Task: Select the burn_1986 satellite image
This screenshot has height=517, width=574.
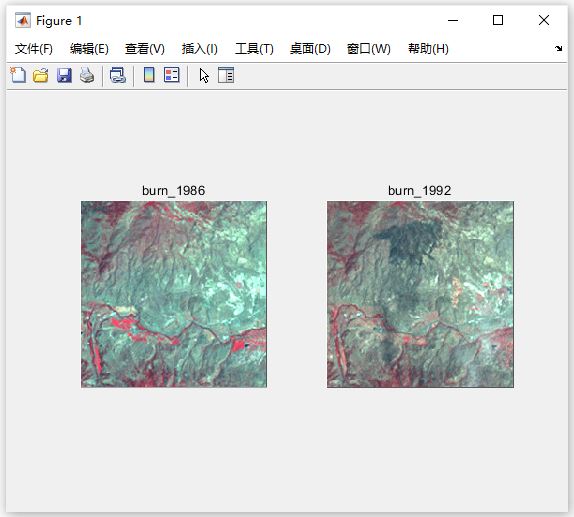Action: 174,294
